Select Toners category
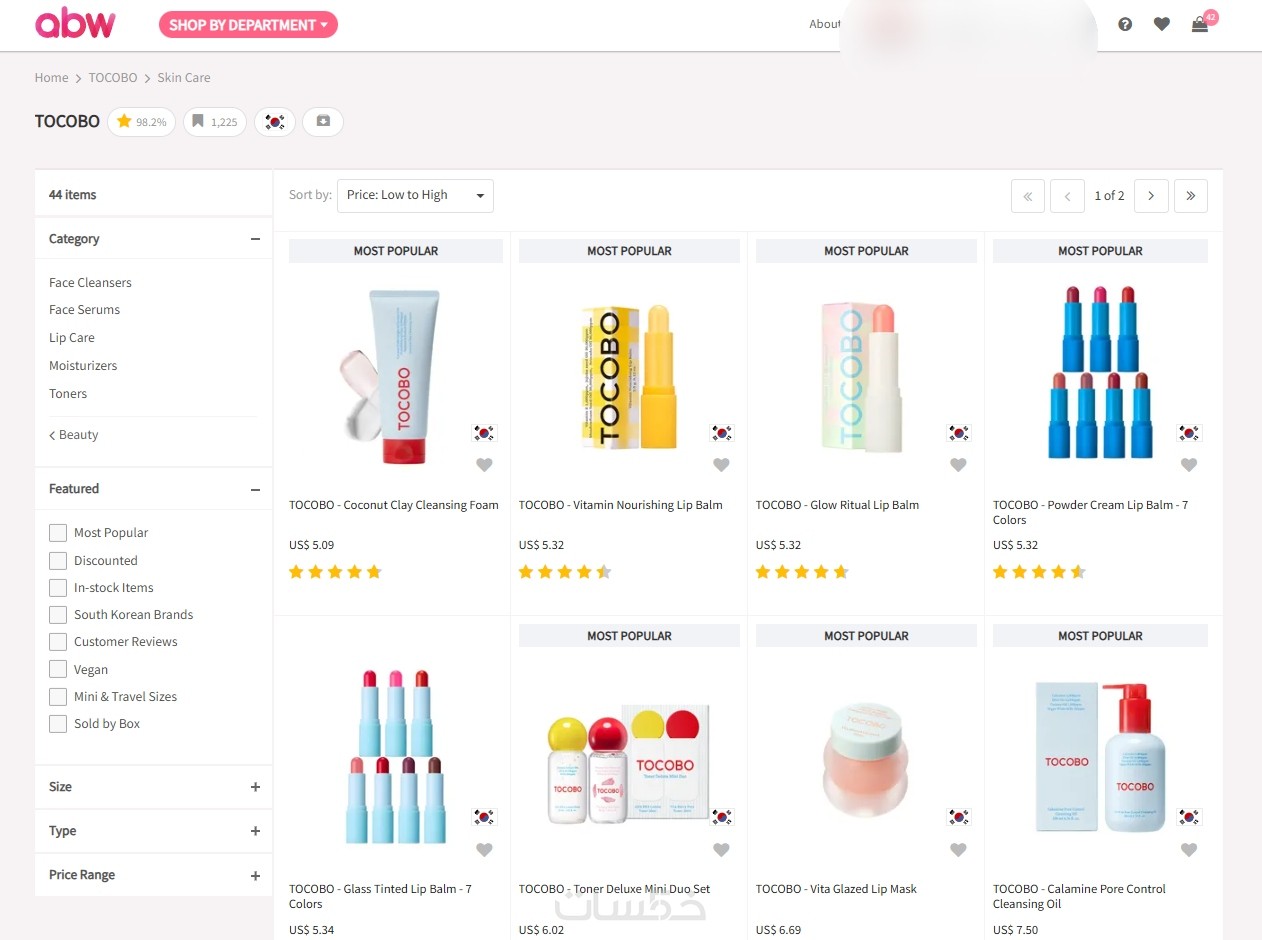 pos(68,394)
